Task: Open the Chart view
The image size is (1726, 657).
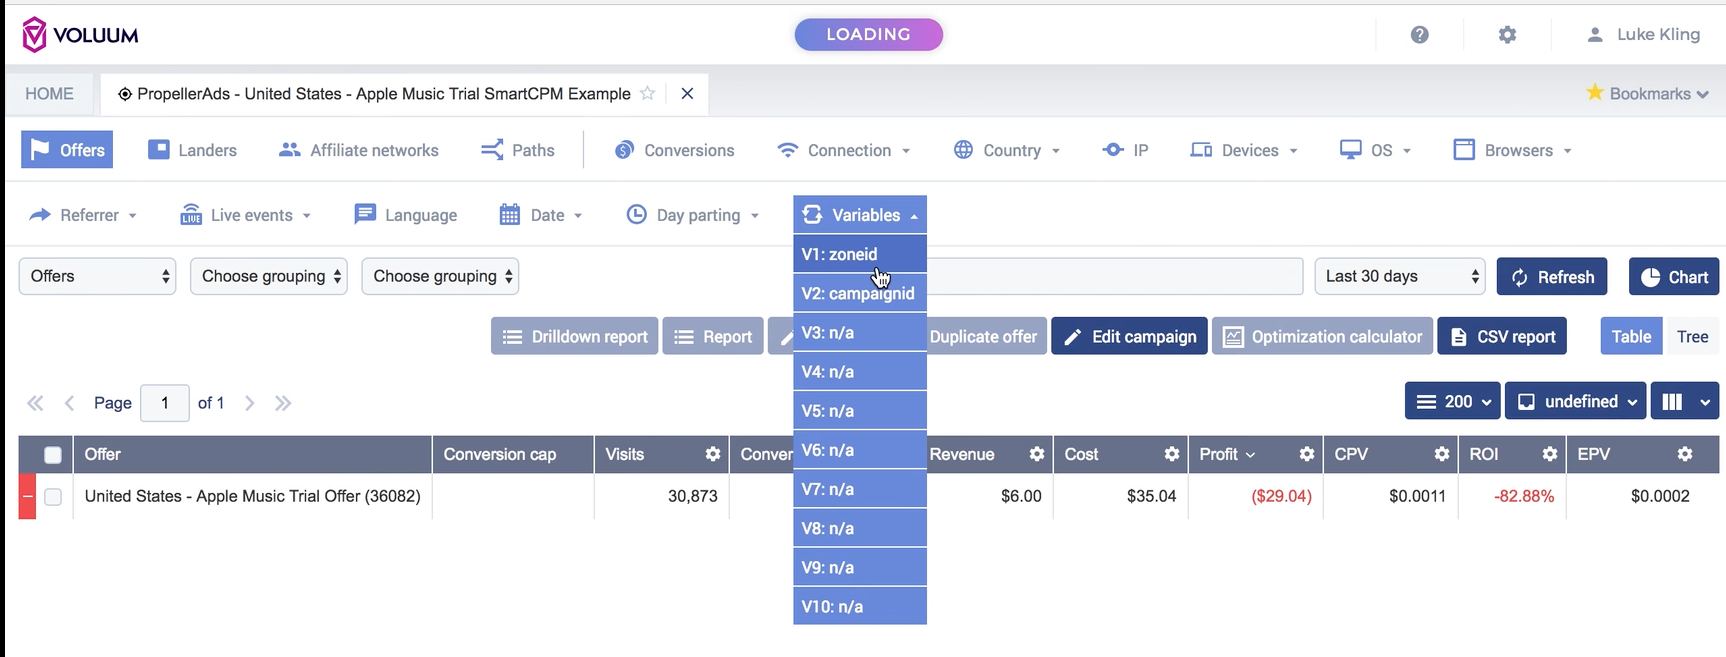Action: (1674, 277)
